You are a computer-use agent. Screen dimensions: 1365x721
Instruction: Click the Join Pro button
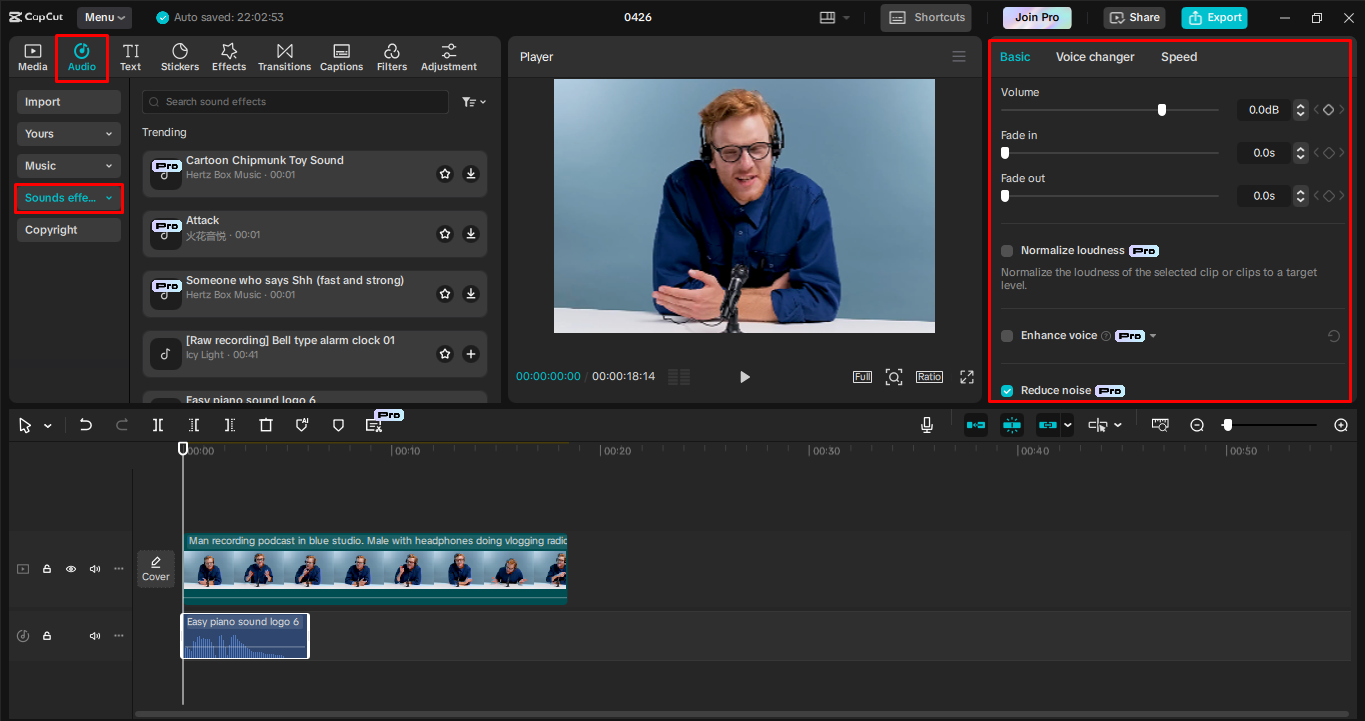click(x=1037, y=17)
